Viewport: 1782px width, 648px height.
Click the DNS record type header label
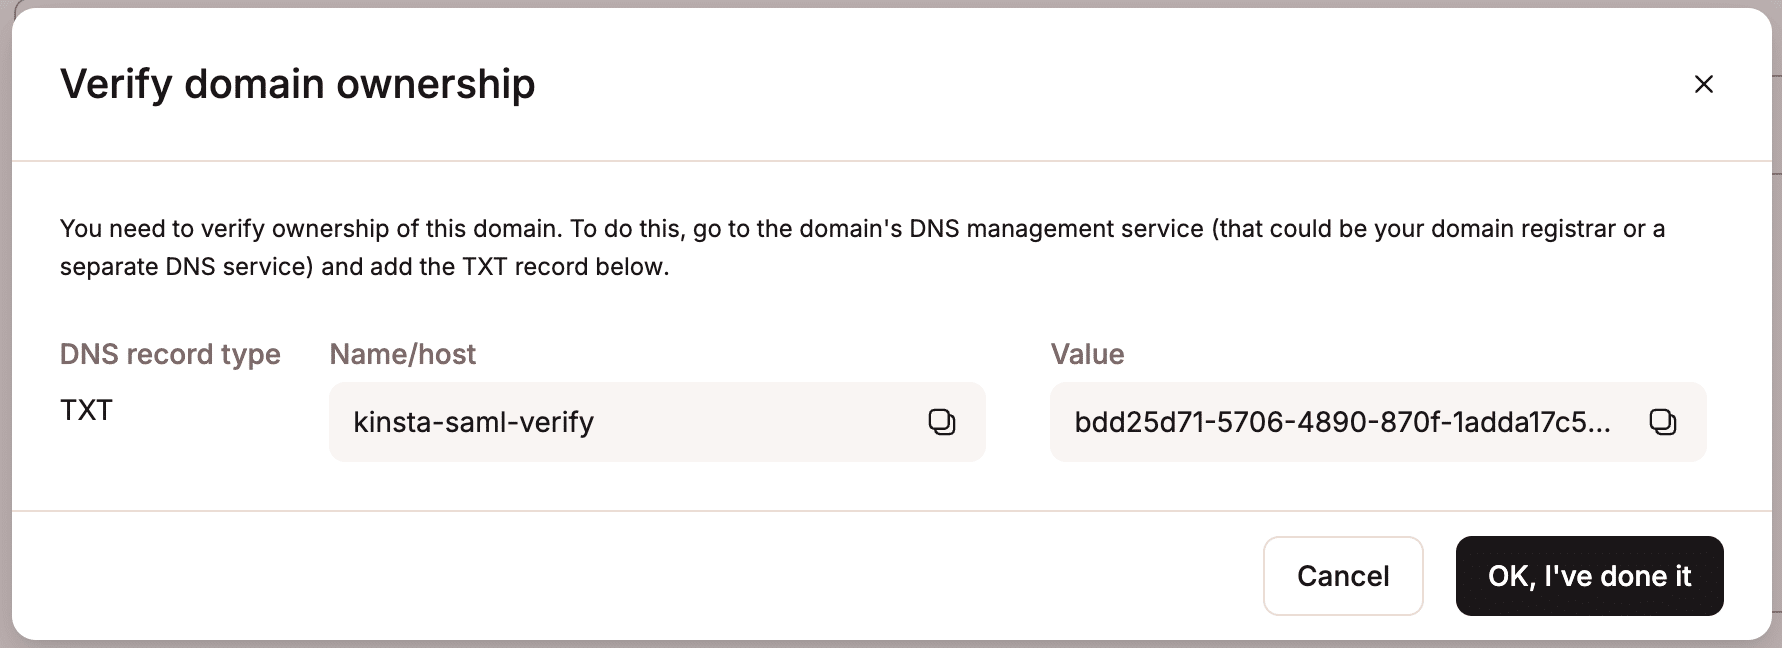[x=170, y=354]
